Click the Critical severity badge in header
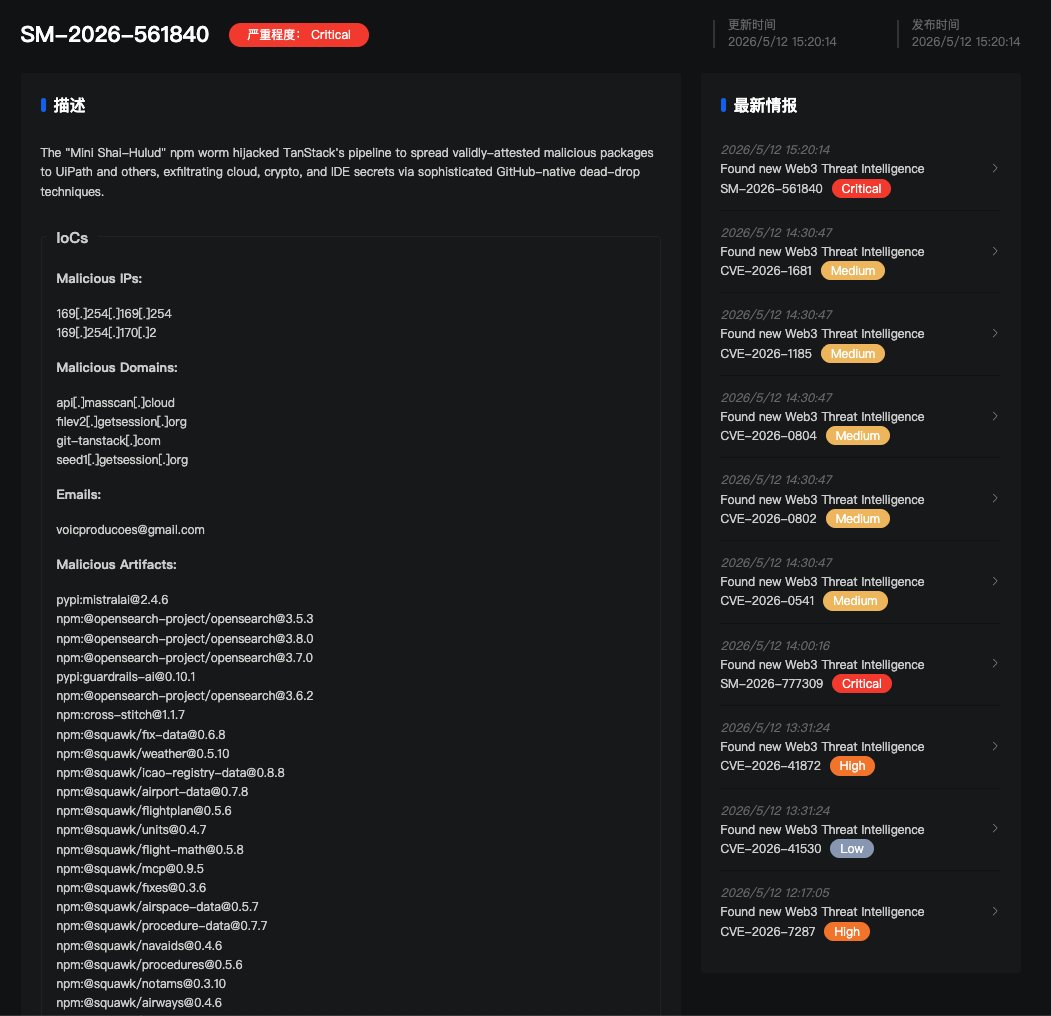The image size is (1051, 1016). coord(299,35)
